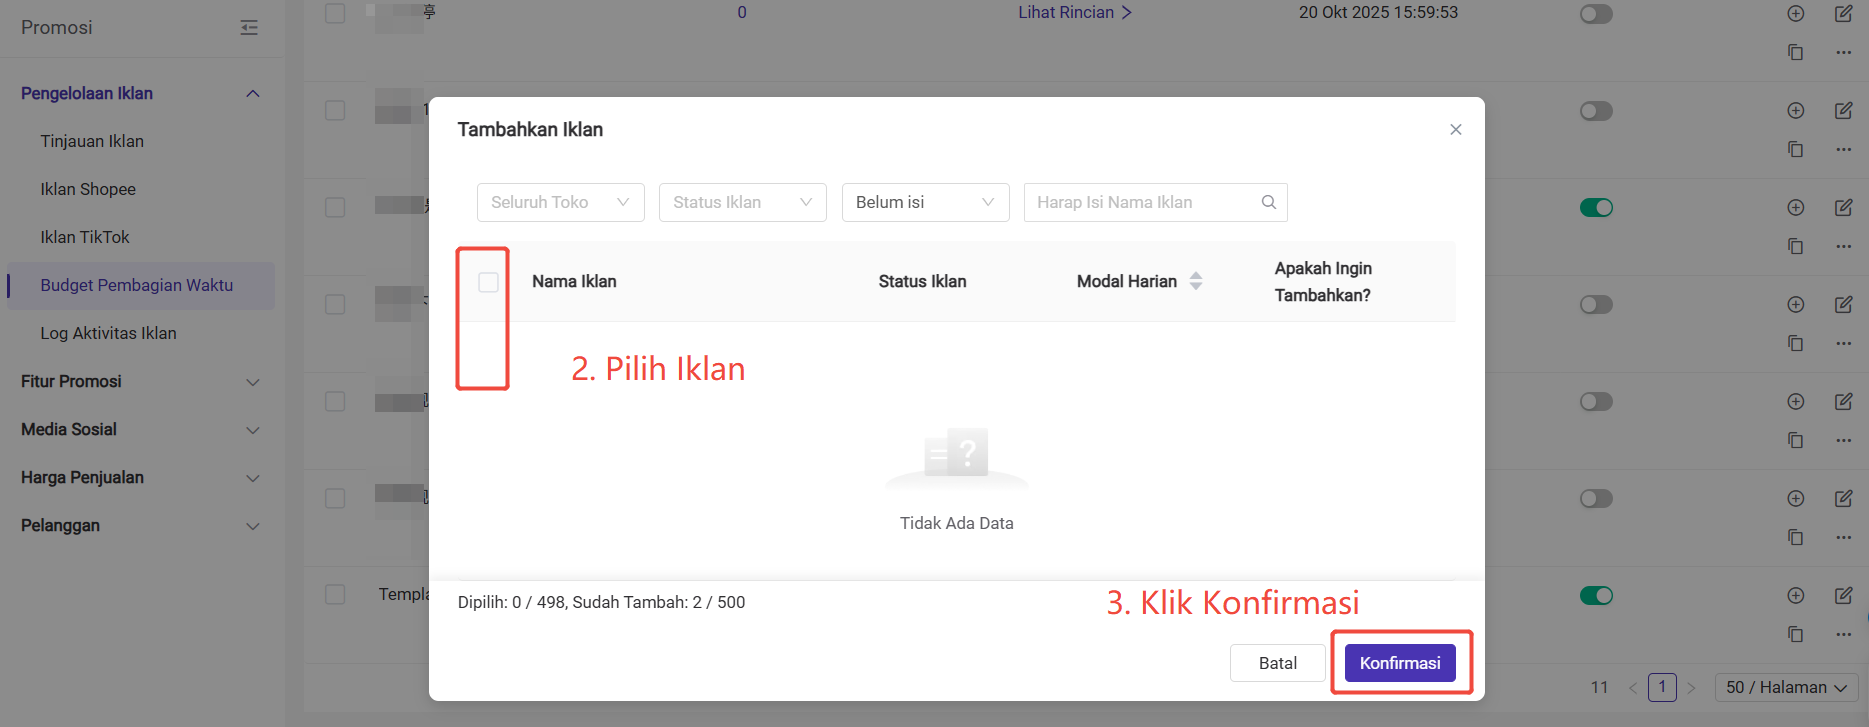Viewport: 1869px width, 727px height.
Task: Open the more options icon in the top row
Action: 1843,52
